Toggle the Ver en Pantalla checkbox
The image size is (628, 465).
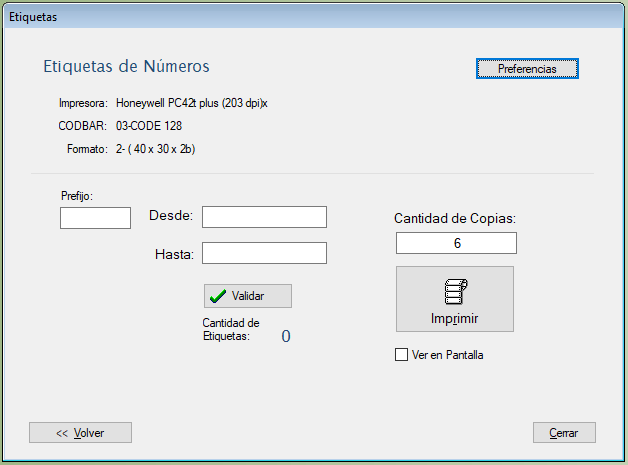[402, 355]
